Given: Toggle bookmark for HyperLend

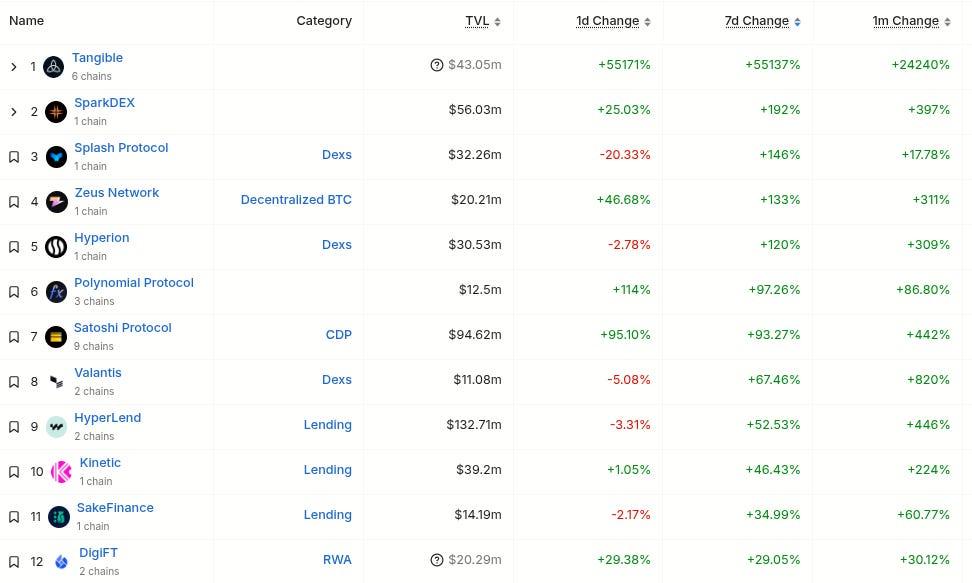Looking at the screenshot, I should pos(14,427).
